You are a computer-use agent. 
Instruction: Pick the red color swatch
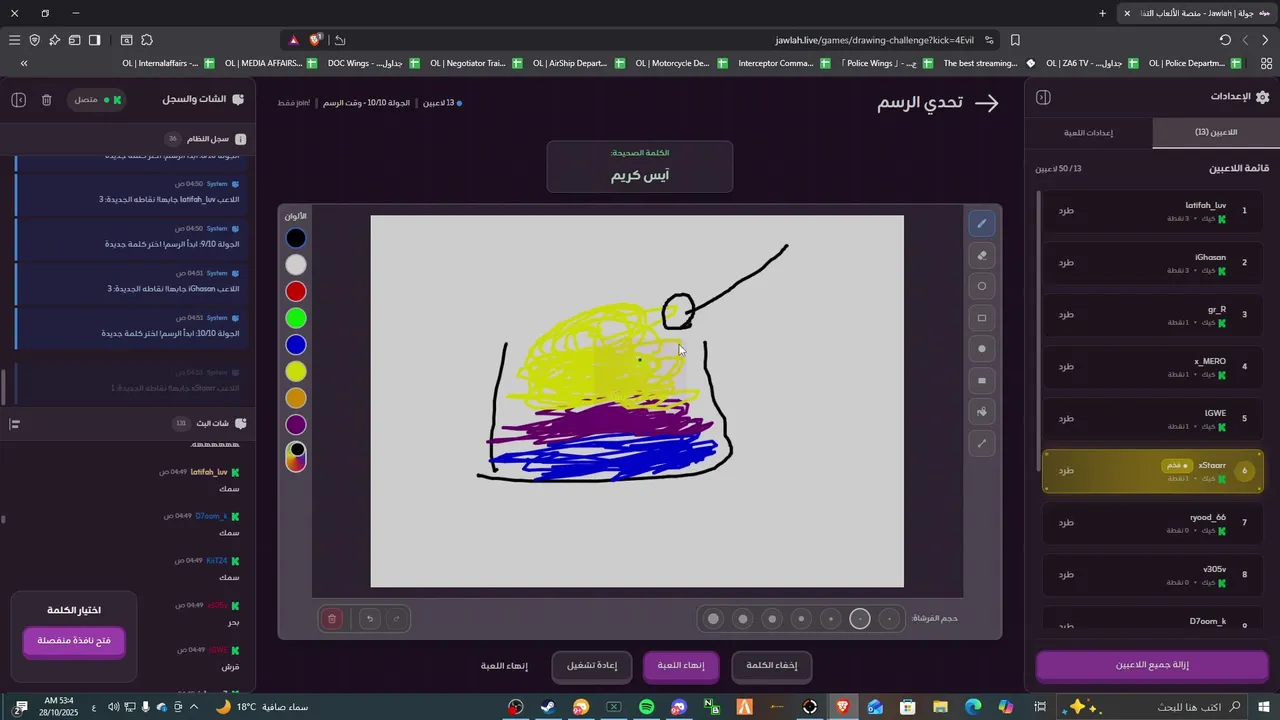(x=296, y=291)
